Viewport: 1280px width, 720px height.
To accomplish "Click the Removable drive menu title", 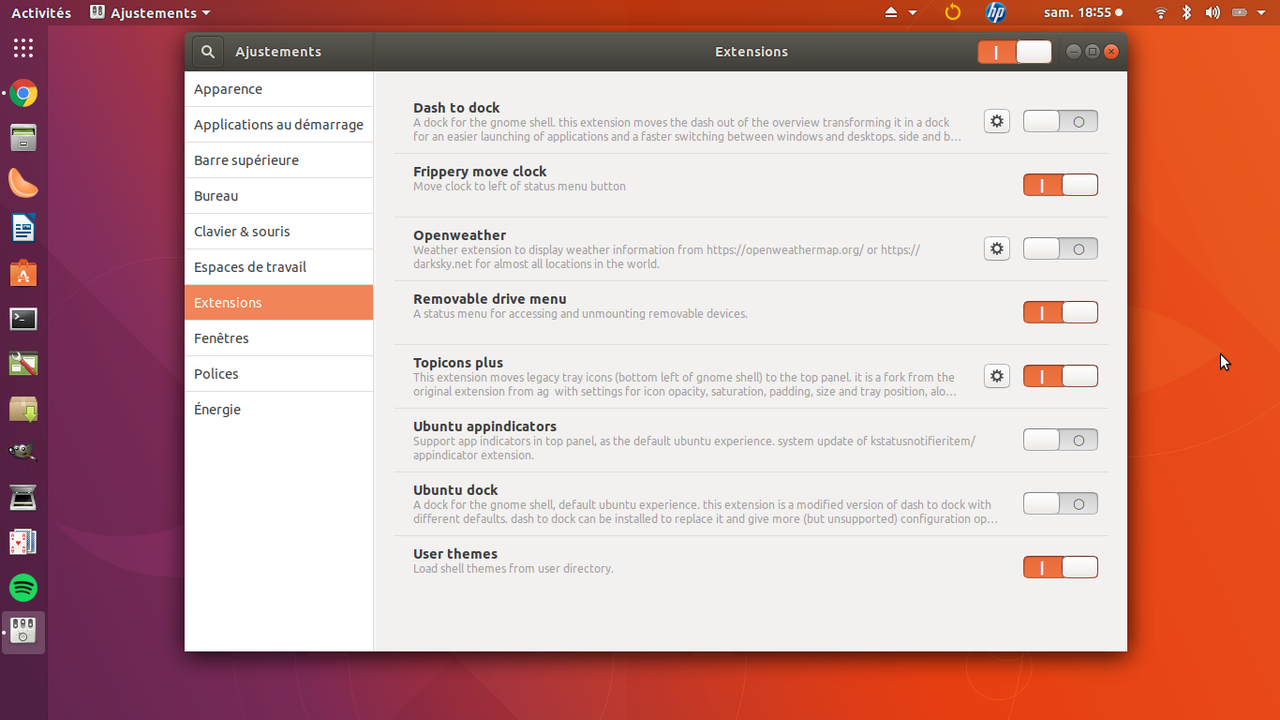I will pyautogui.click(x=490, y=299).
